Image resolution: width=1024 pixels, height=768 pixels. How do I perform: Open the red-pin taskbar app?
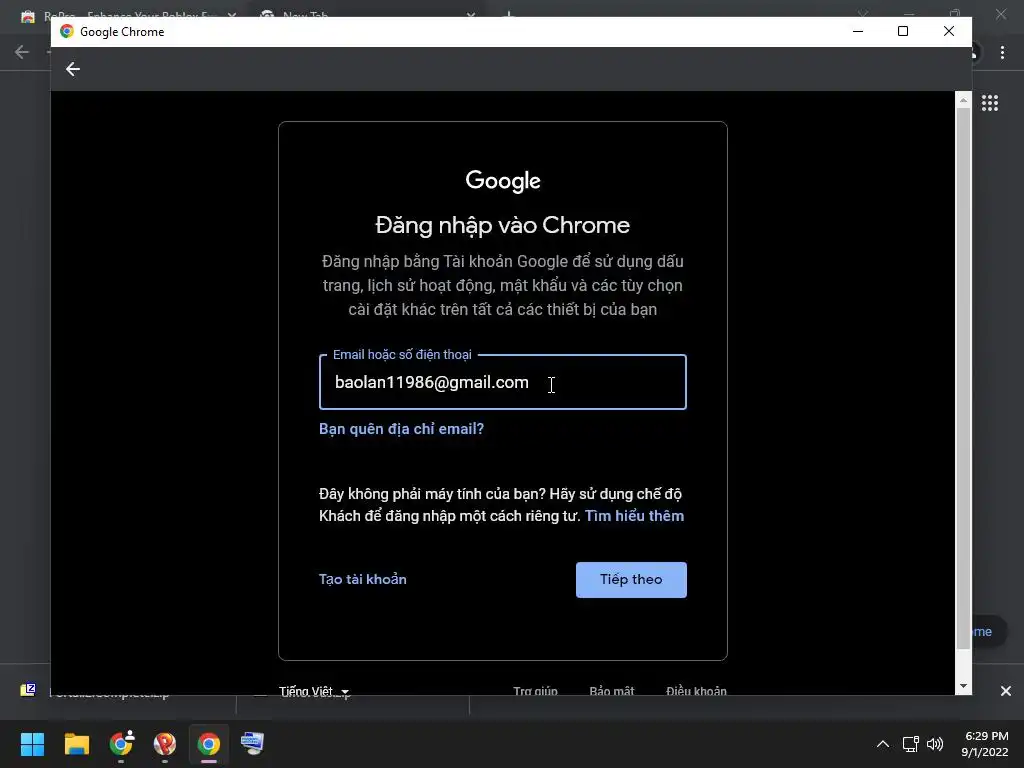tap(165, 744)
